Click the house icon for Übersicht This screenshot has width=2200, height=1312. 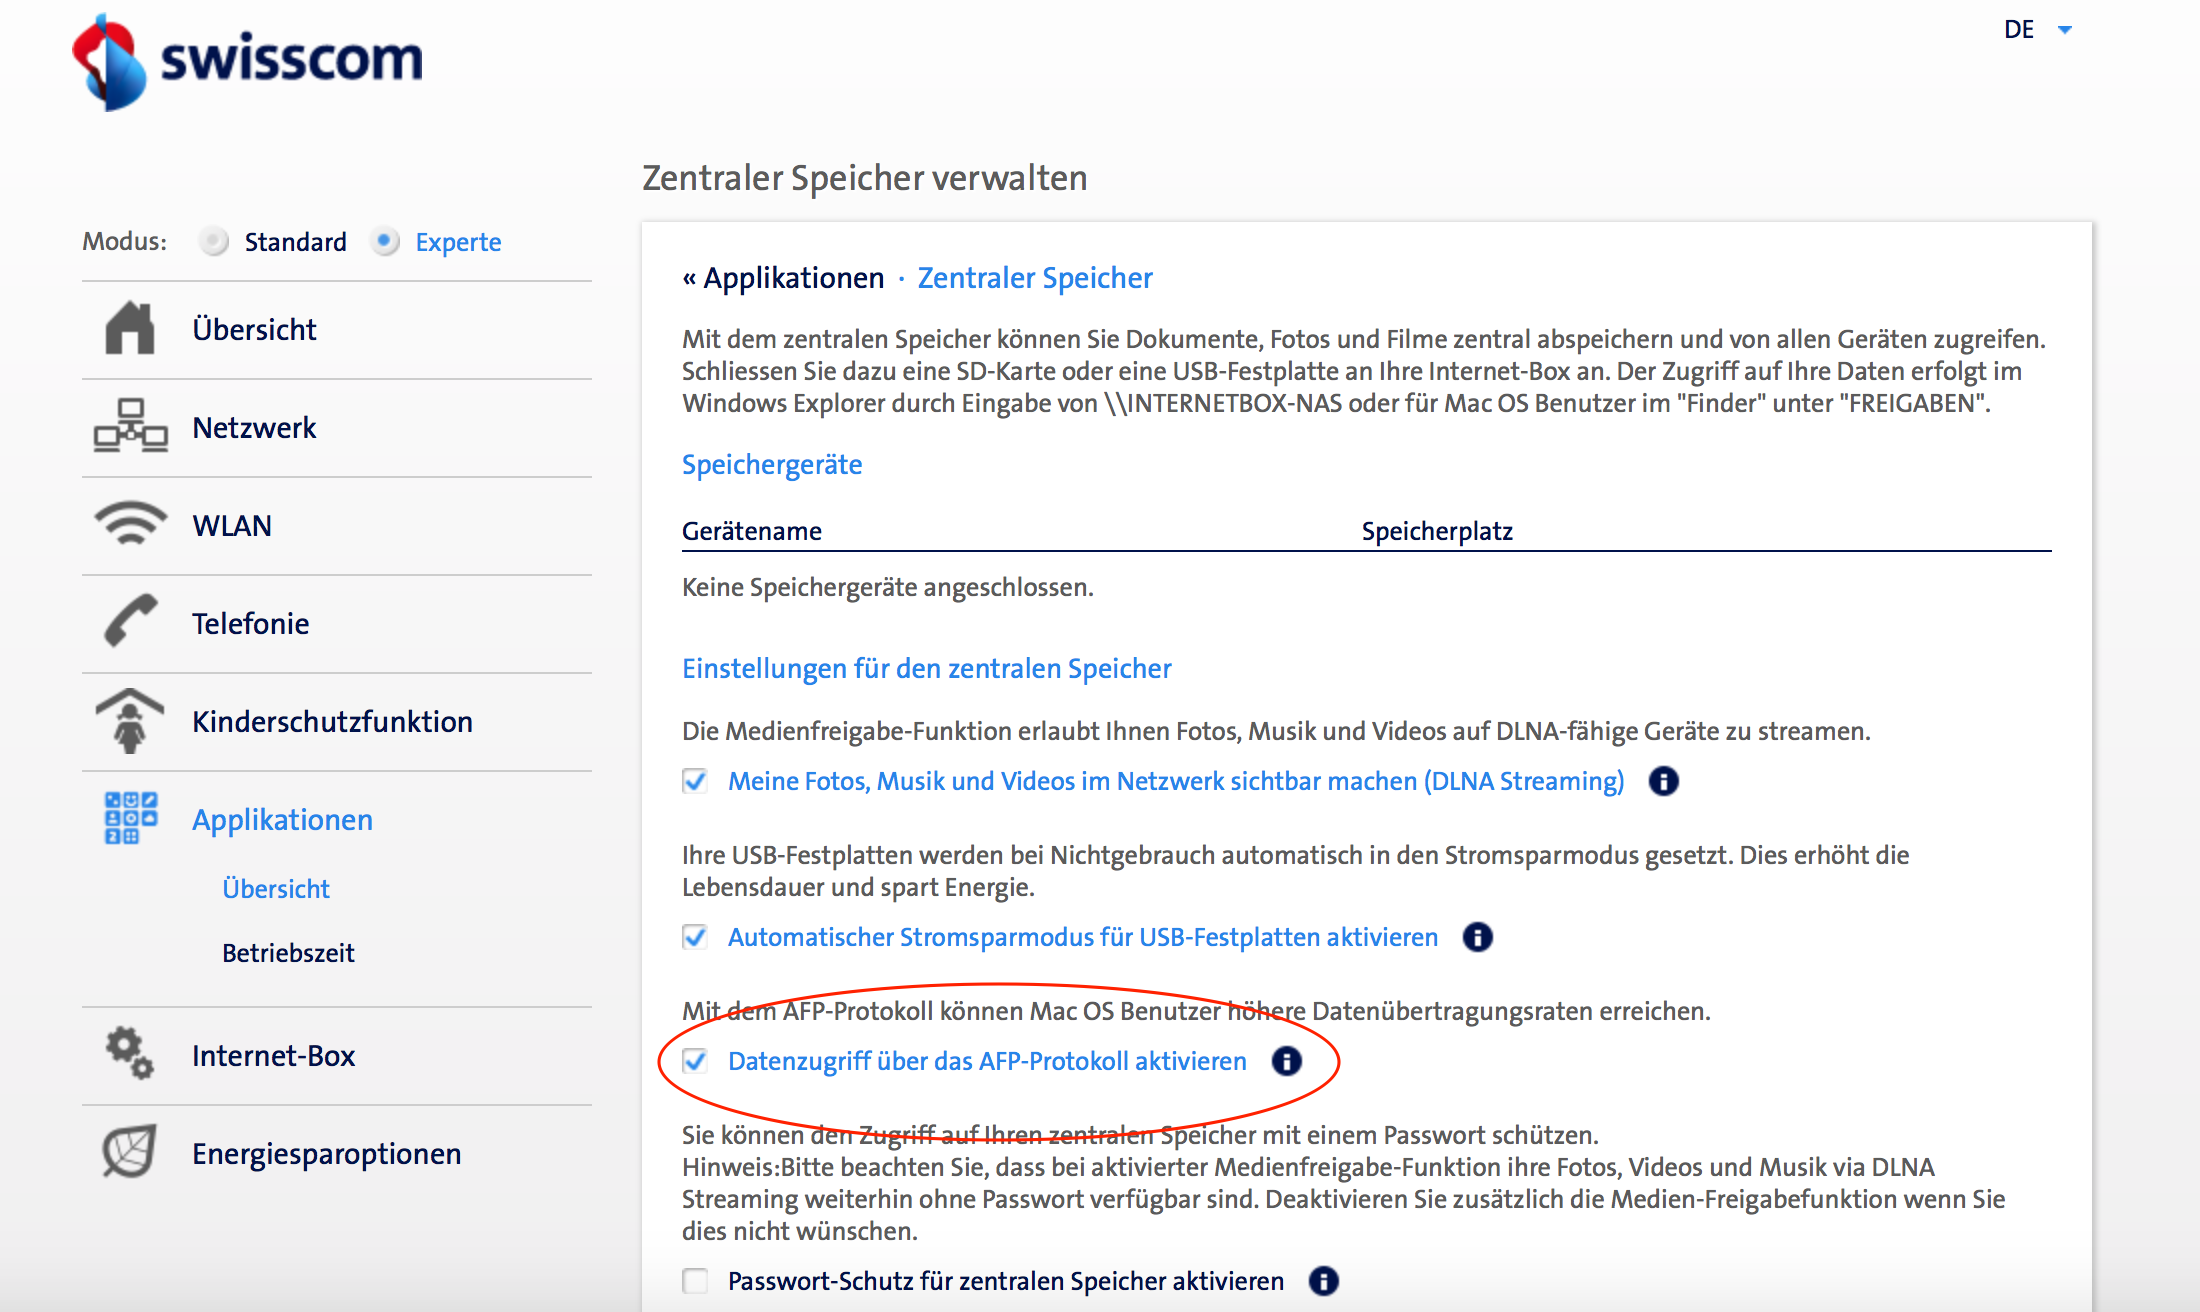[x=130, y=328]
